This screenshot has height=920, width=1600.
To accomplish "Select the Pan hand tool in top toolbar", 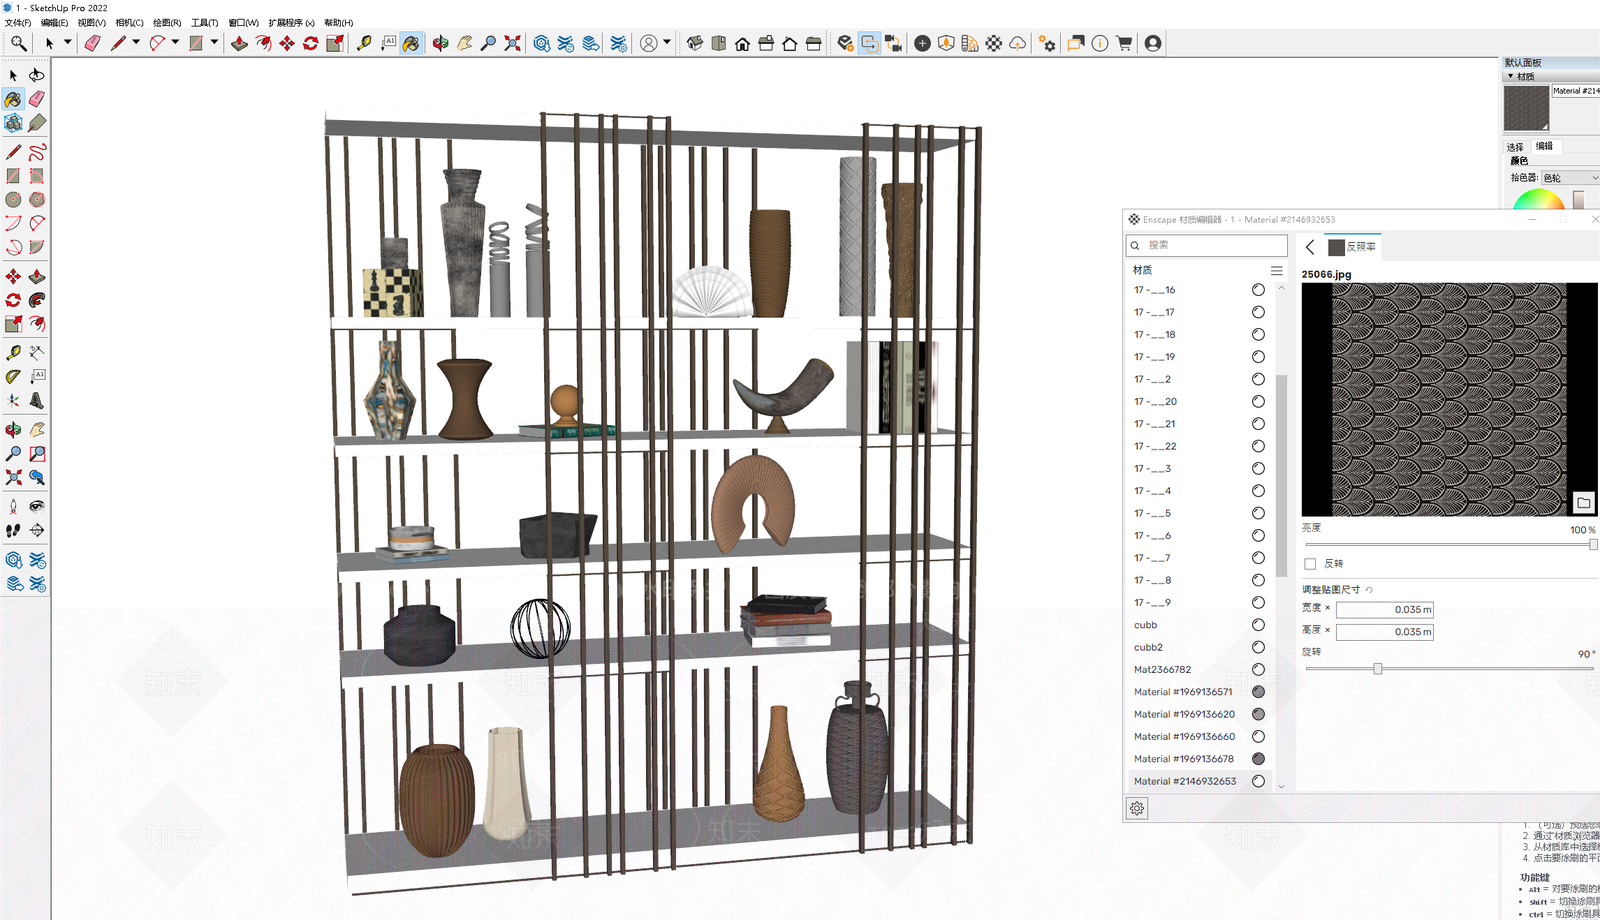I will tap(464, 43).
